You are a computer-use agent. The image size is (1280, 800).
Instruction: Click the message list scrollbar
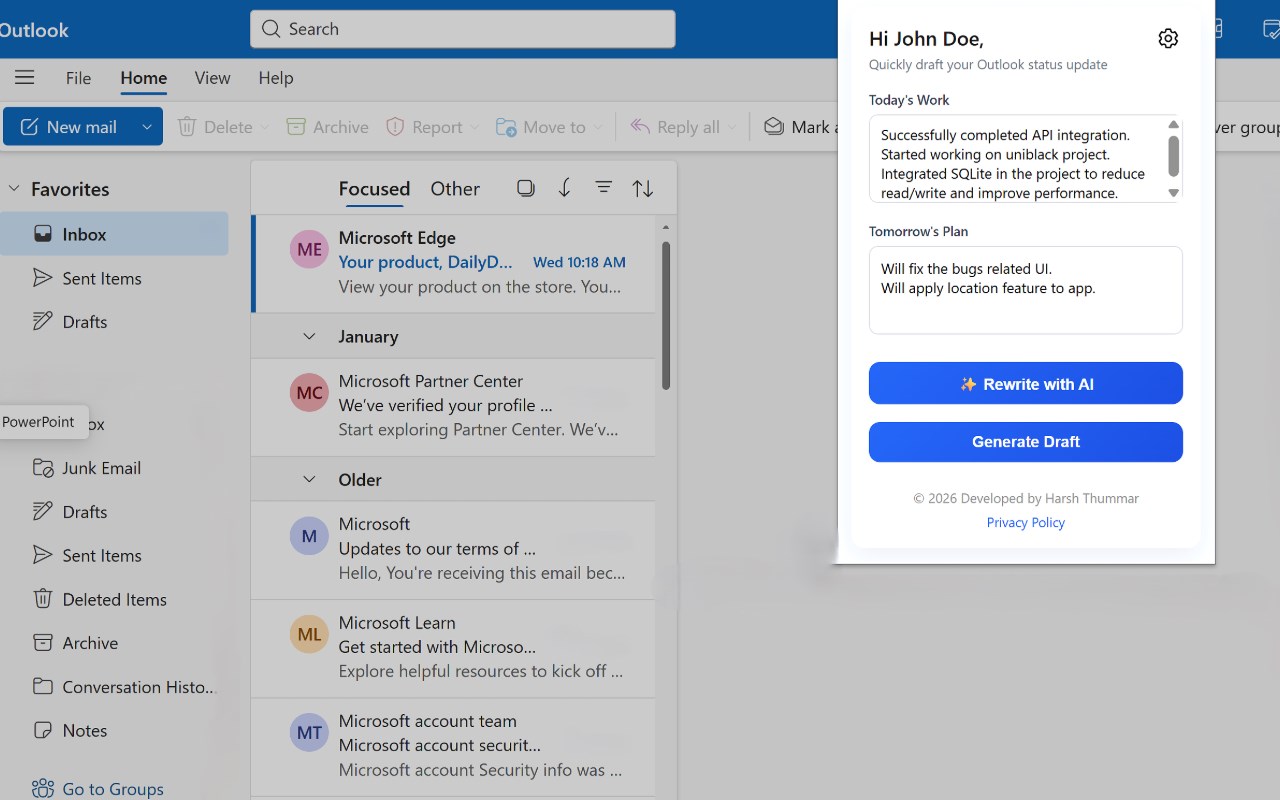(666, 315)
